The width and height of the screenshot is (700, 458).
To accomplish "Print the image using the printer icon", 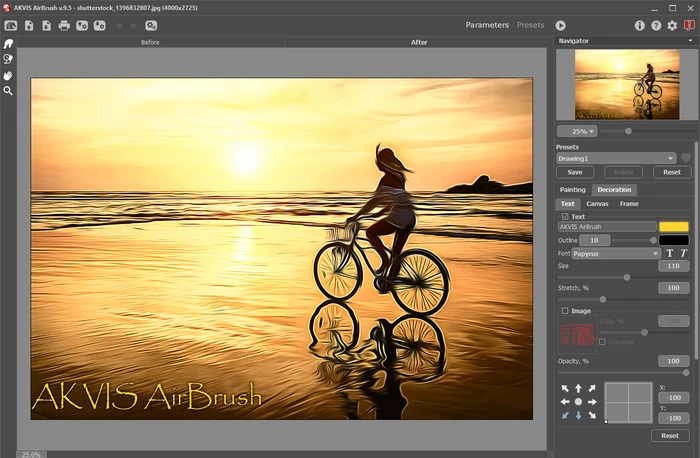I will tap(64, 25).
